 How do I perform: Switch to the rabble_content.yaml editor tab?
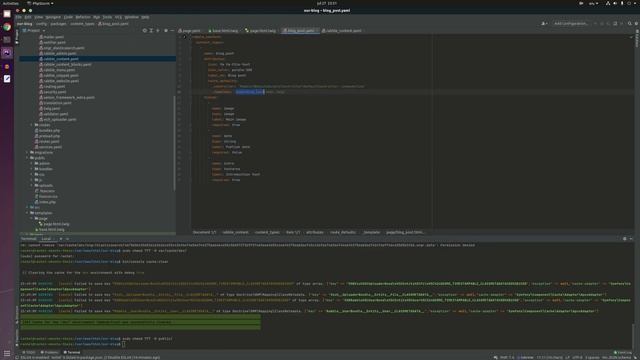tap(342, 31)
